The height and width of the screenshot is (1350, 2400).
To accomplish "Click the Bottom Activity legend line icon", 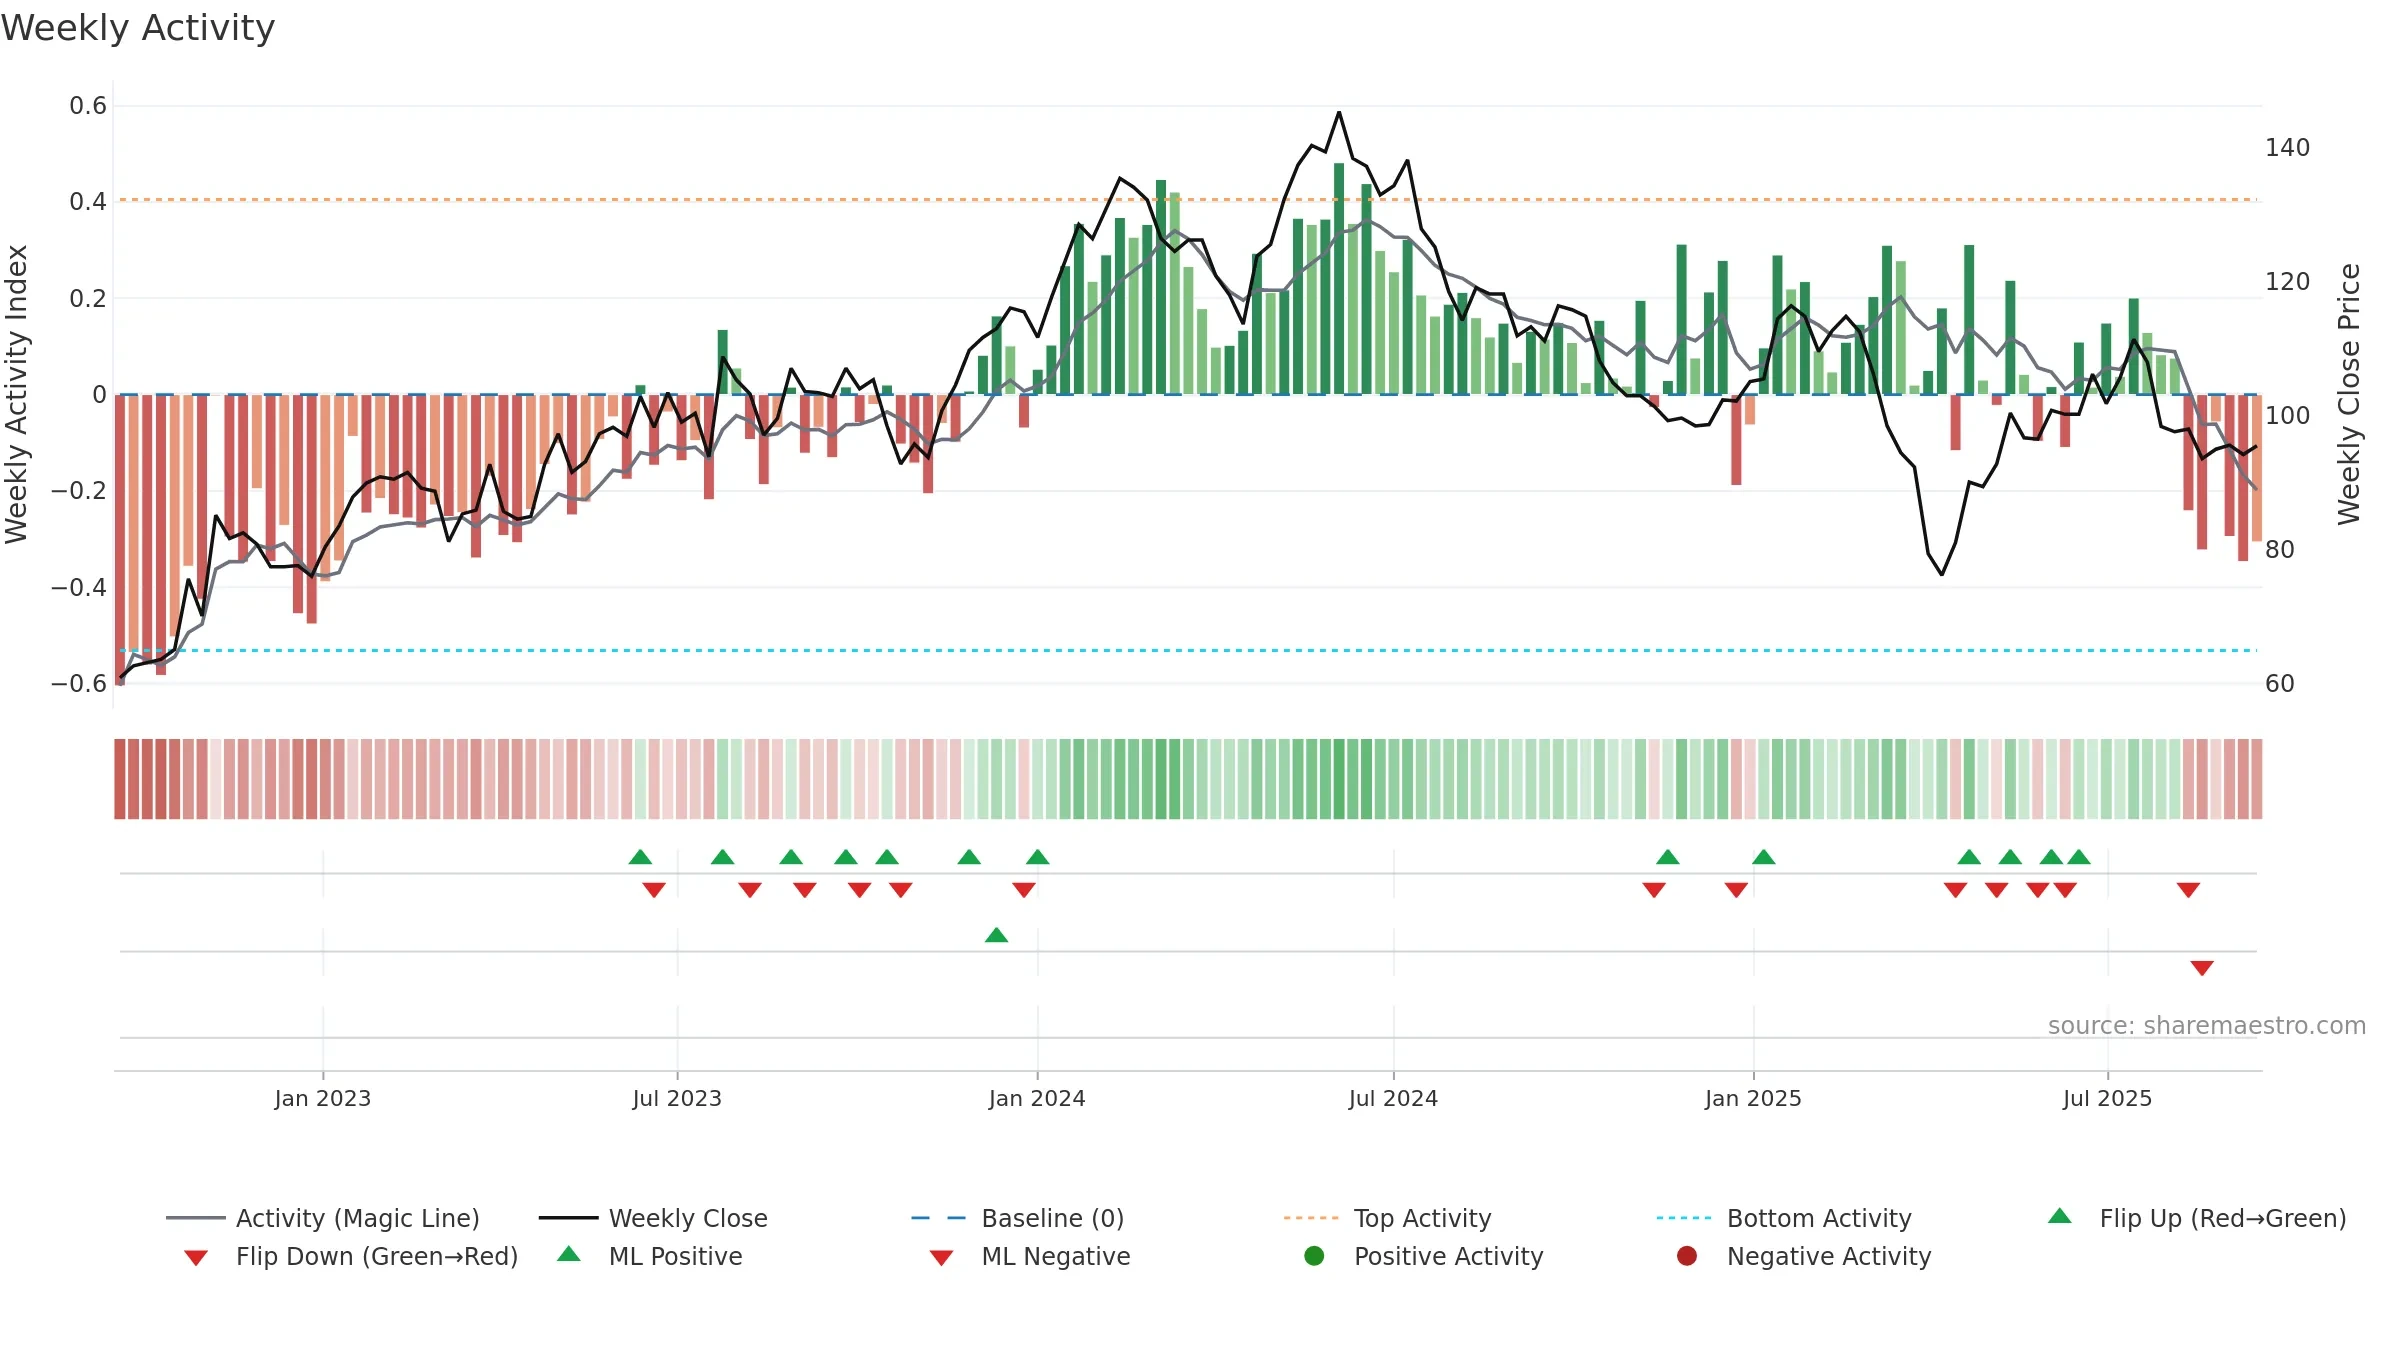I will click(1684, 1218).
